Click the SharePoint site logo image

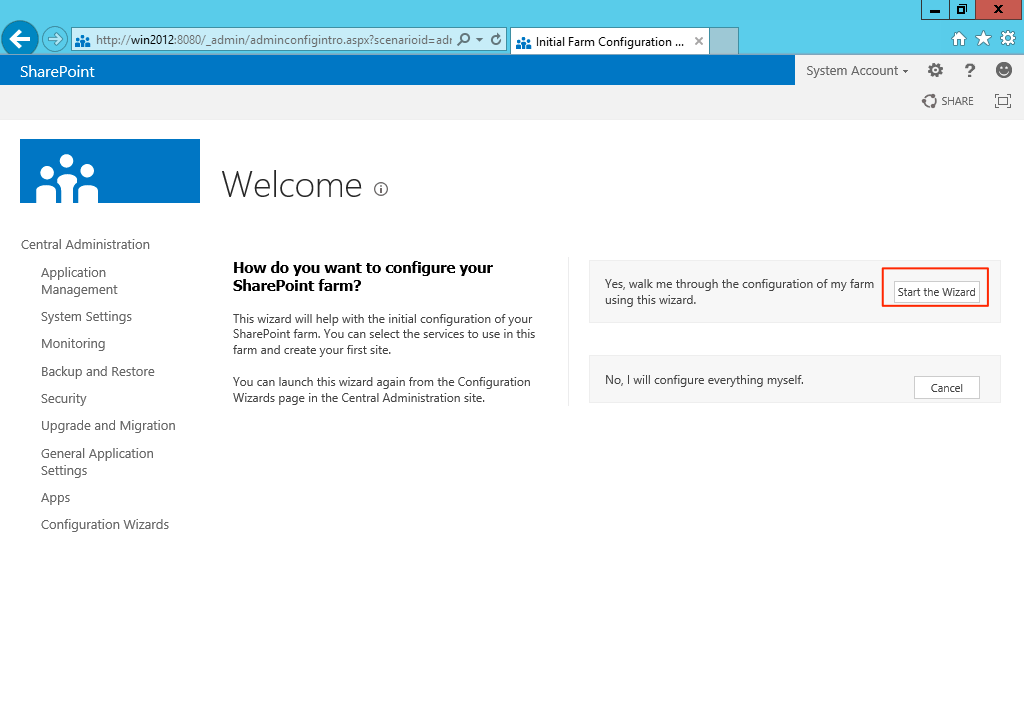coord(110,171)
